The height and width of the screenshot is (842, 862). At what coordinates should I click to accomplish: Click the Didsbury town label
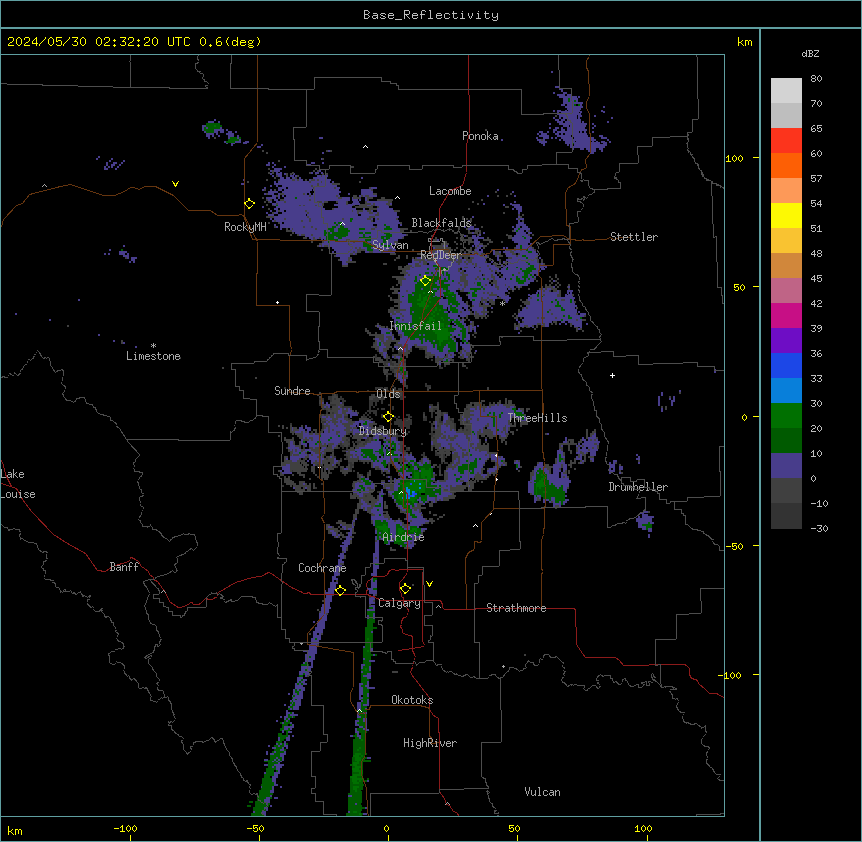click(x=383, y=431)
